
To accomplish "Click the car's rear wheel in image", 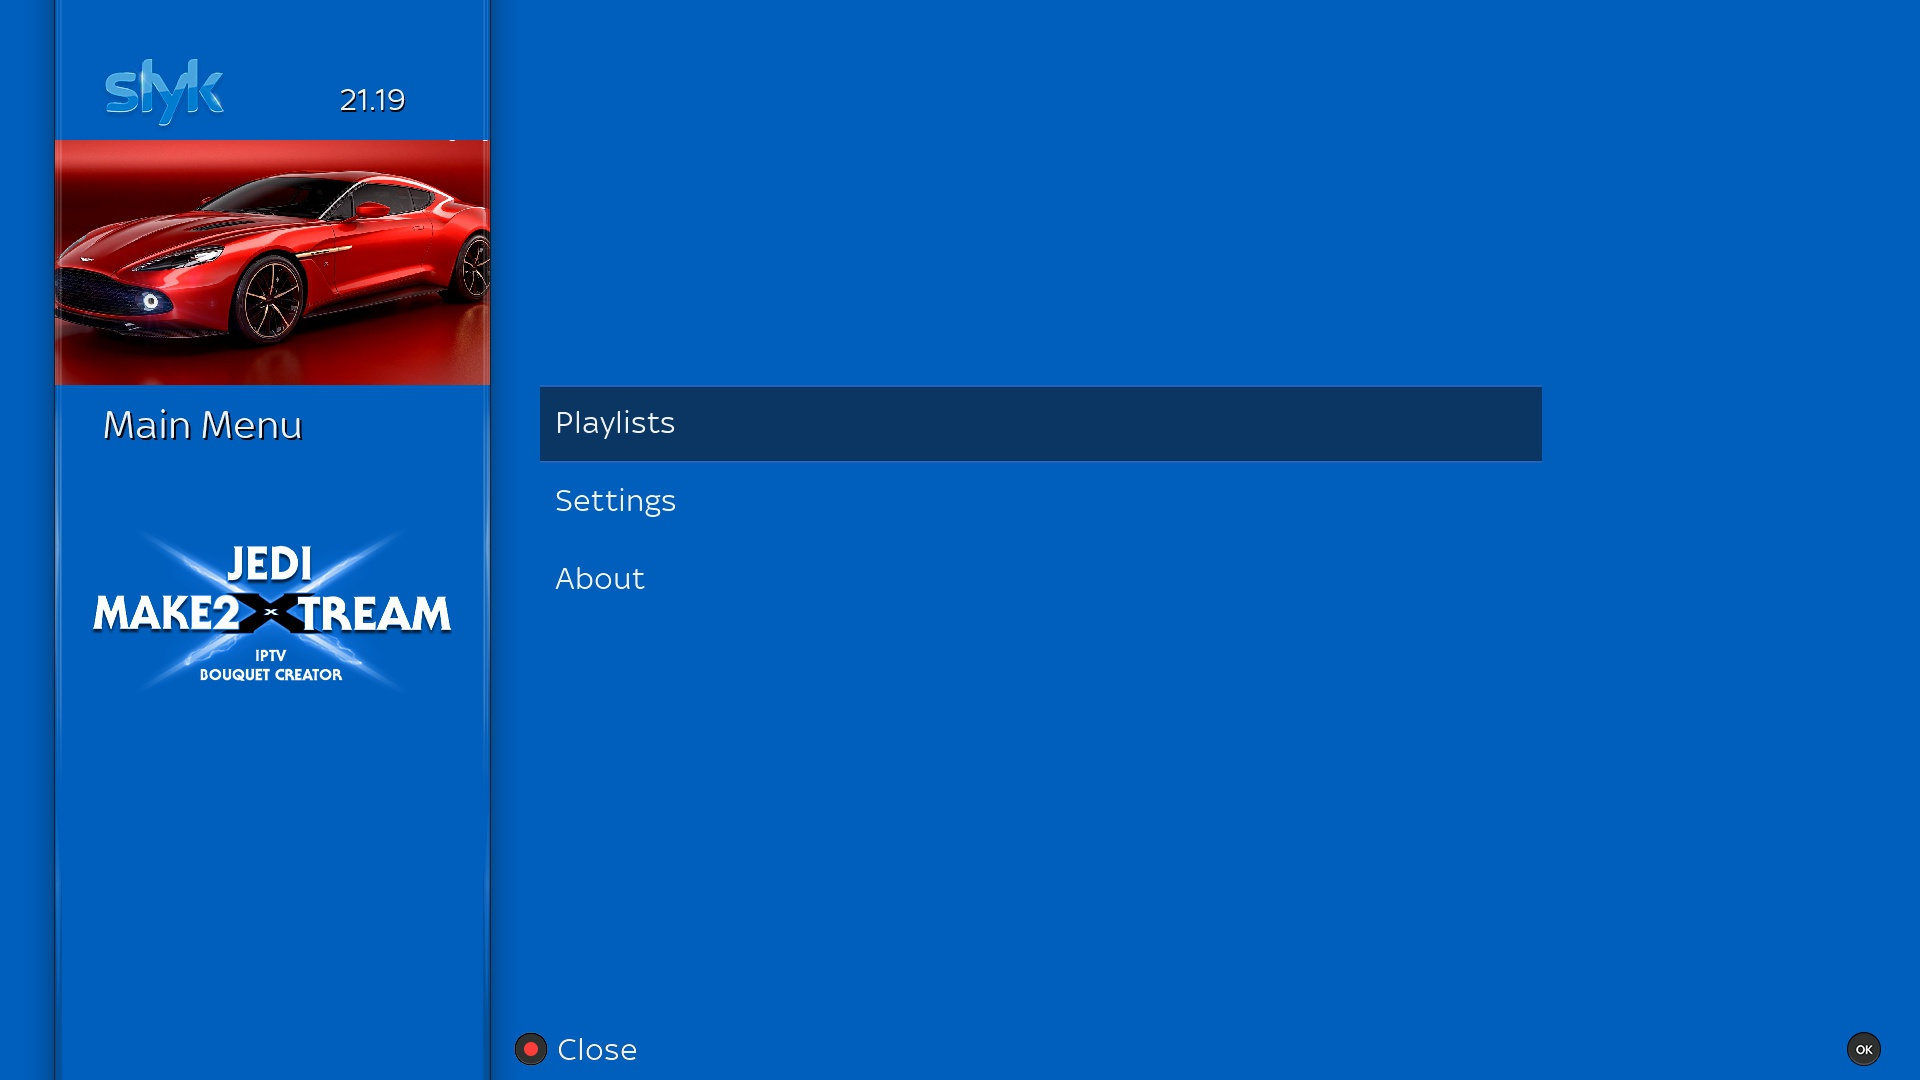I will click(x=475, y=268).
